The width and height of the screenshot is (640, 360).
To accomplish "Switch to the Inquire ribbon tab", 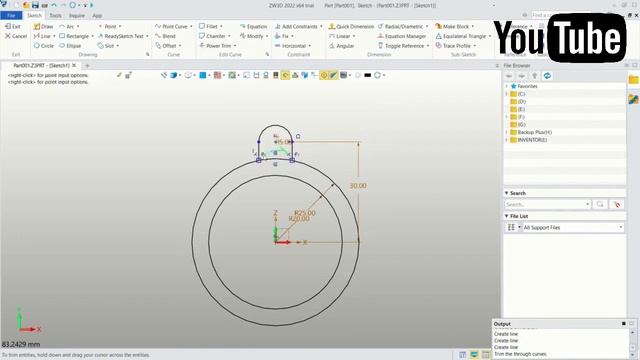I will [x=77, y=16].
